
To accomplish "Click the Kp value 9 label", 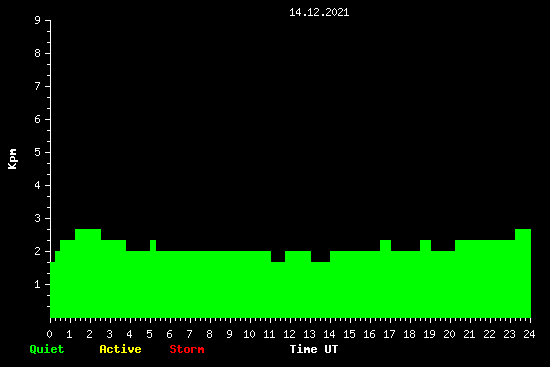I will pos(38,20).
